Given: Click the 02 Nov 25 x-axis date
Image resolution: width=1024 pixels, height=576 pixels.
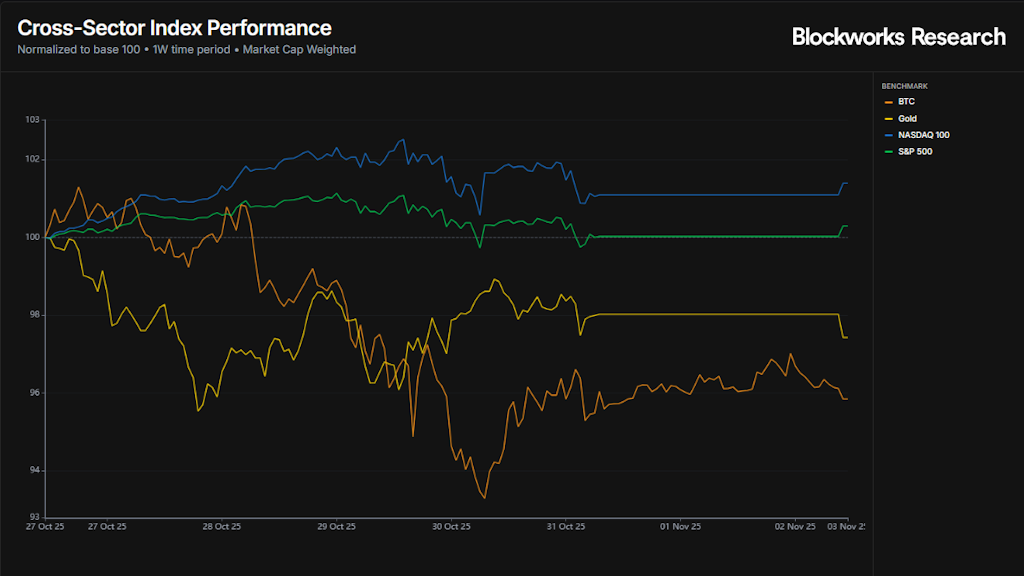Looking at the screenshot, I should click(795, 526).
